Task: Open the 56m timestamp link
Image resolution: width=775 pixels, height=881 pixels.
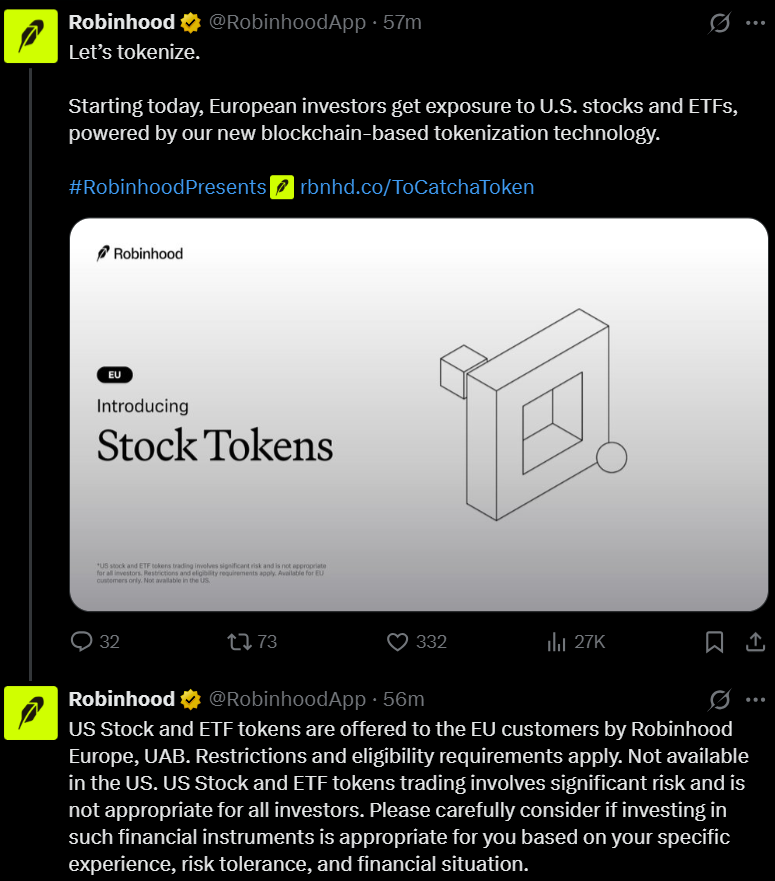Action: point(404,698)
